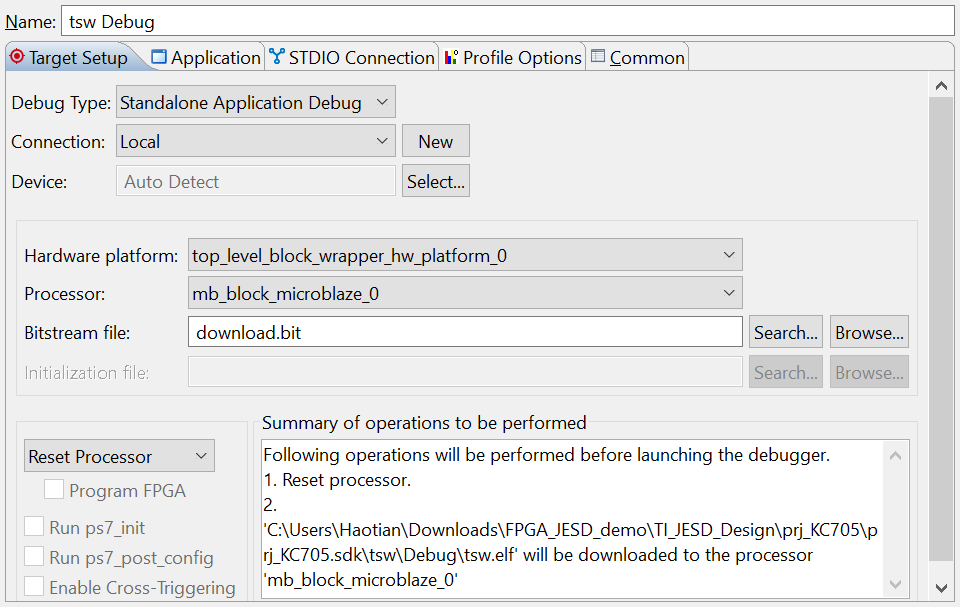Viewport: 960px width, 607px height.
Task: Toggle the Run ps7_post_config checkbox
Action: 35,557
